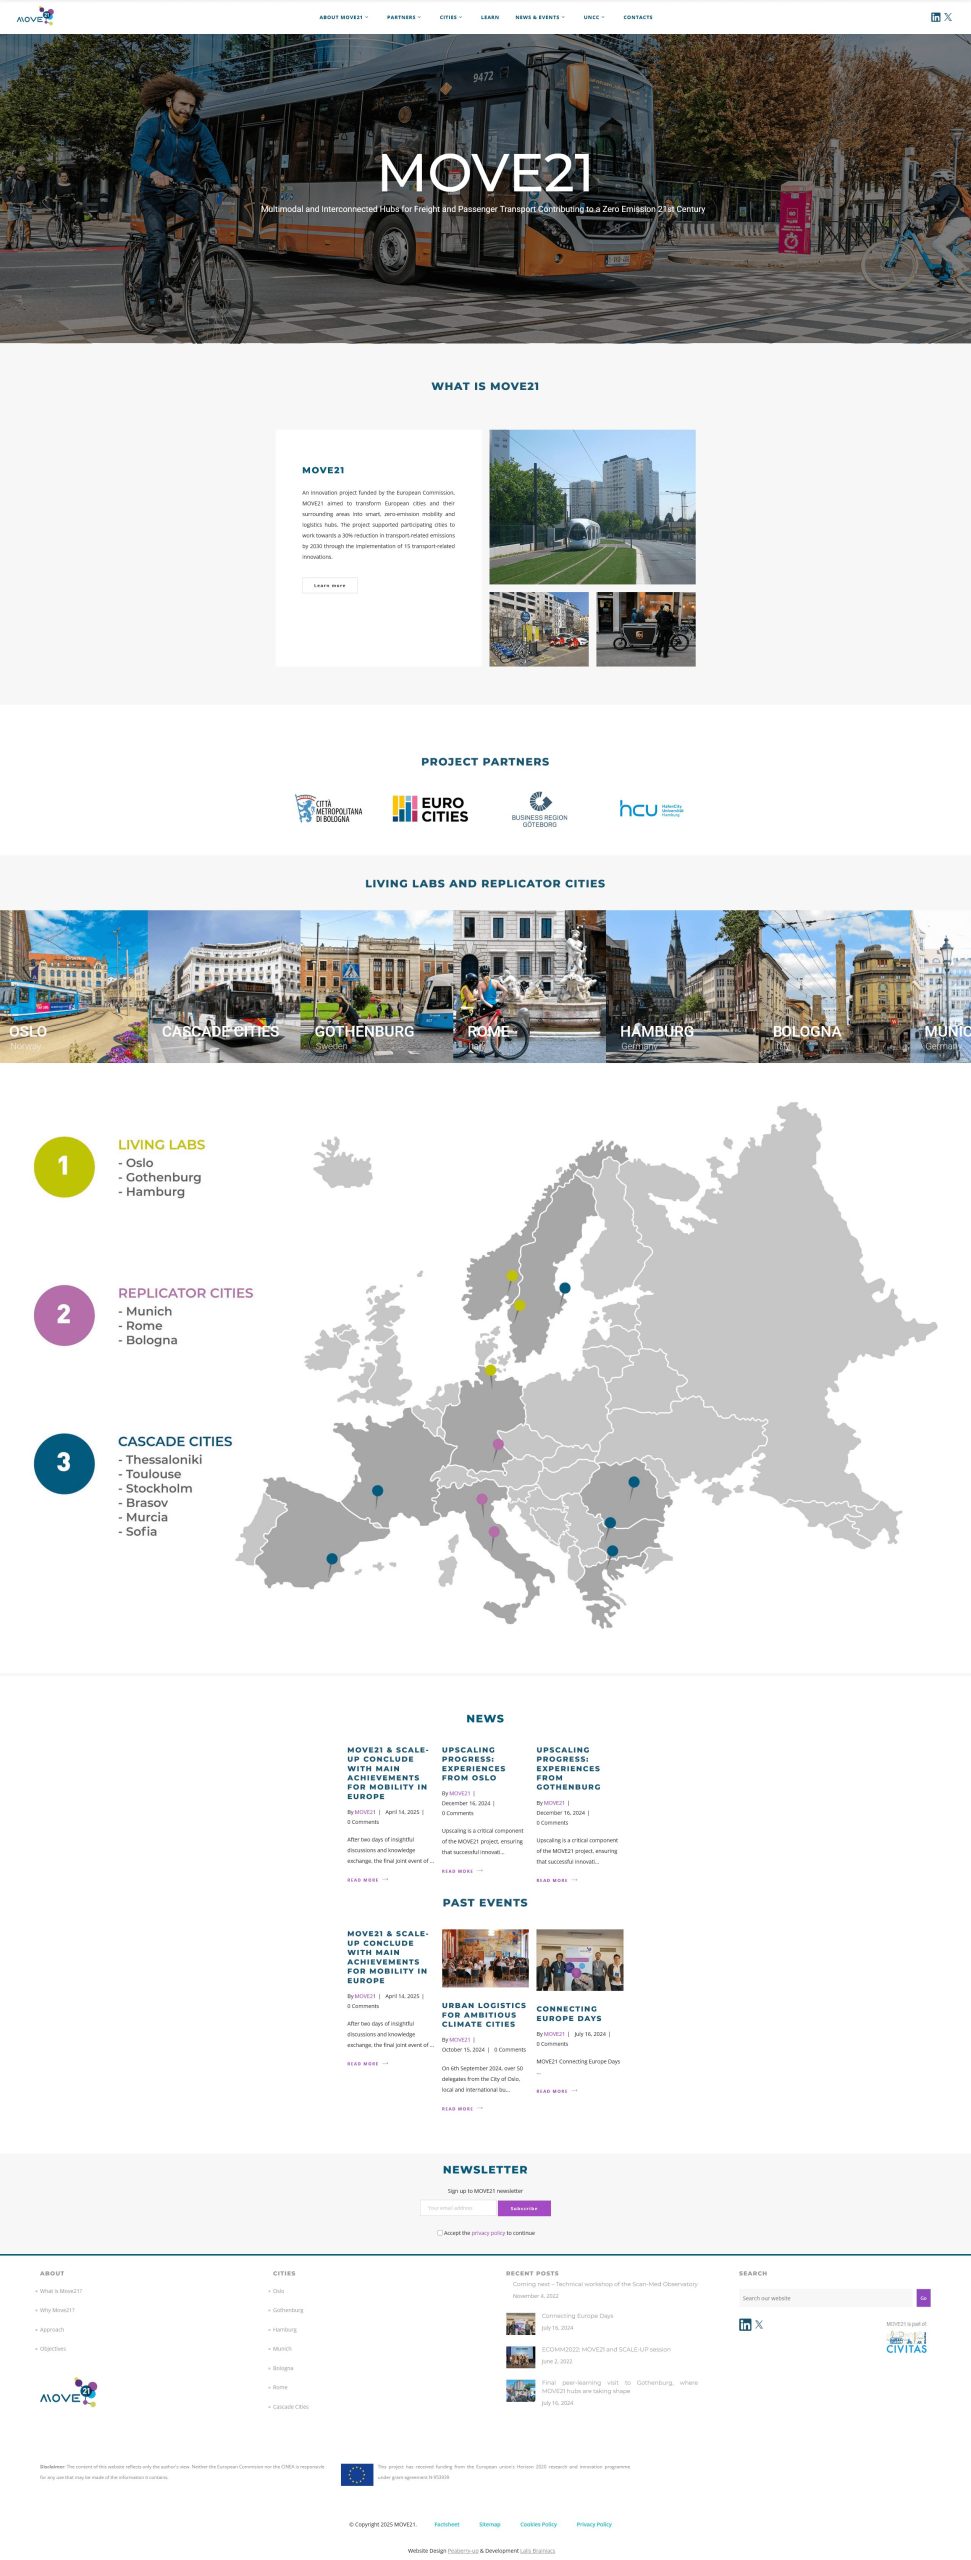Viewport: 971px width, 2560px height.
Task: Click the purple Subscribe button
Action: coord(524,2208)
